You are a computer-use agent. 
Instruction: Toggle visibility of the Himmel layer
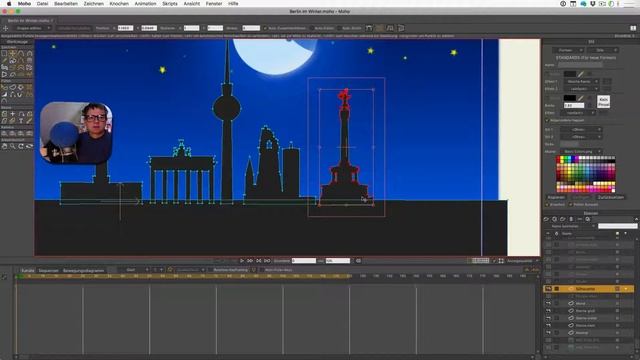click(548, 333)
